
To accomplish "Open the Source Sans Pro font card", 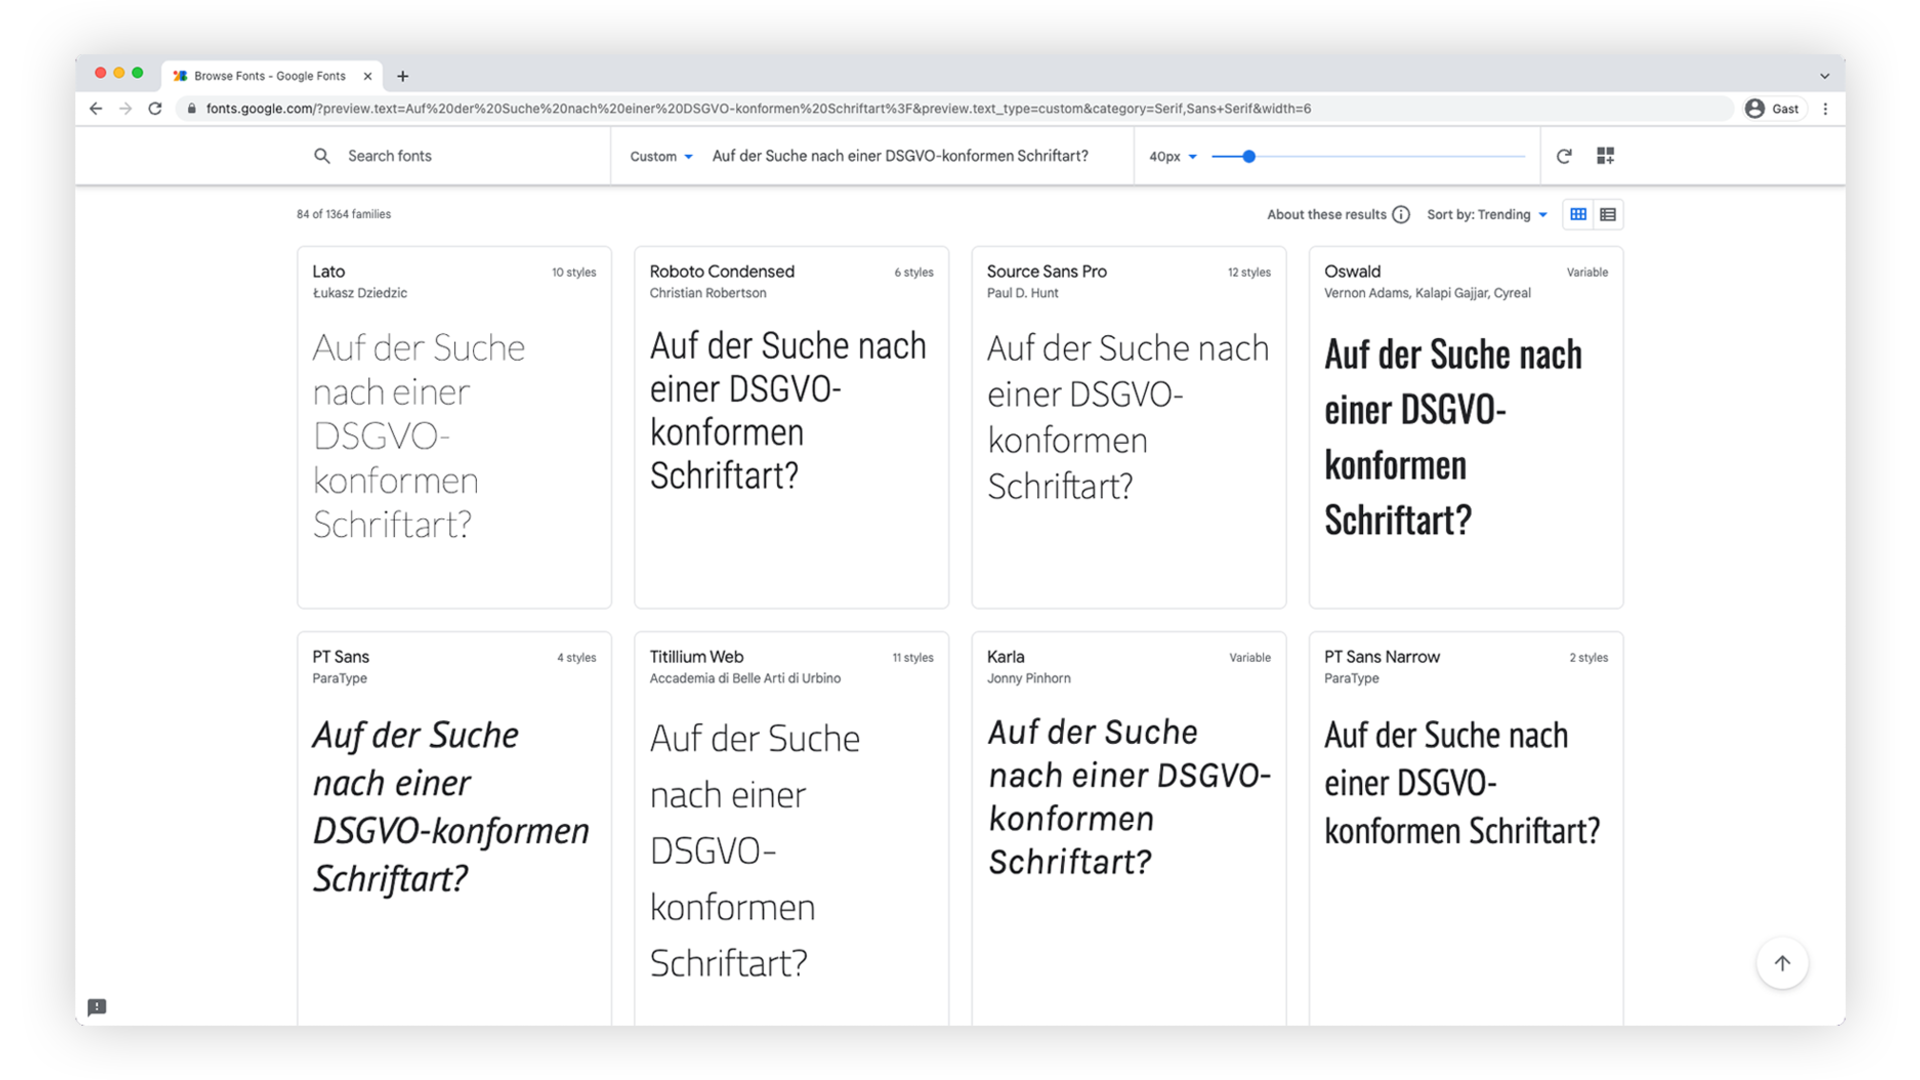I will [x=1129, y=427].
